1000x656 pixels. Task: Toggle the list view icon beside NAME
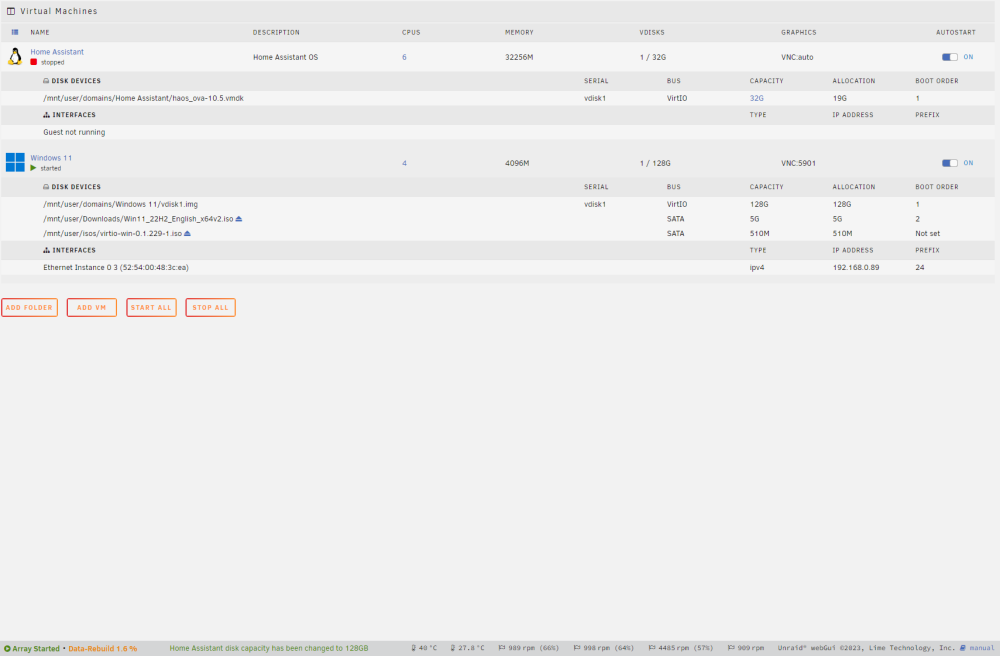pos(15,32)
